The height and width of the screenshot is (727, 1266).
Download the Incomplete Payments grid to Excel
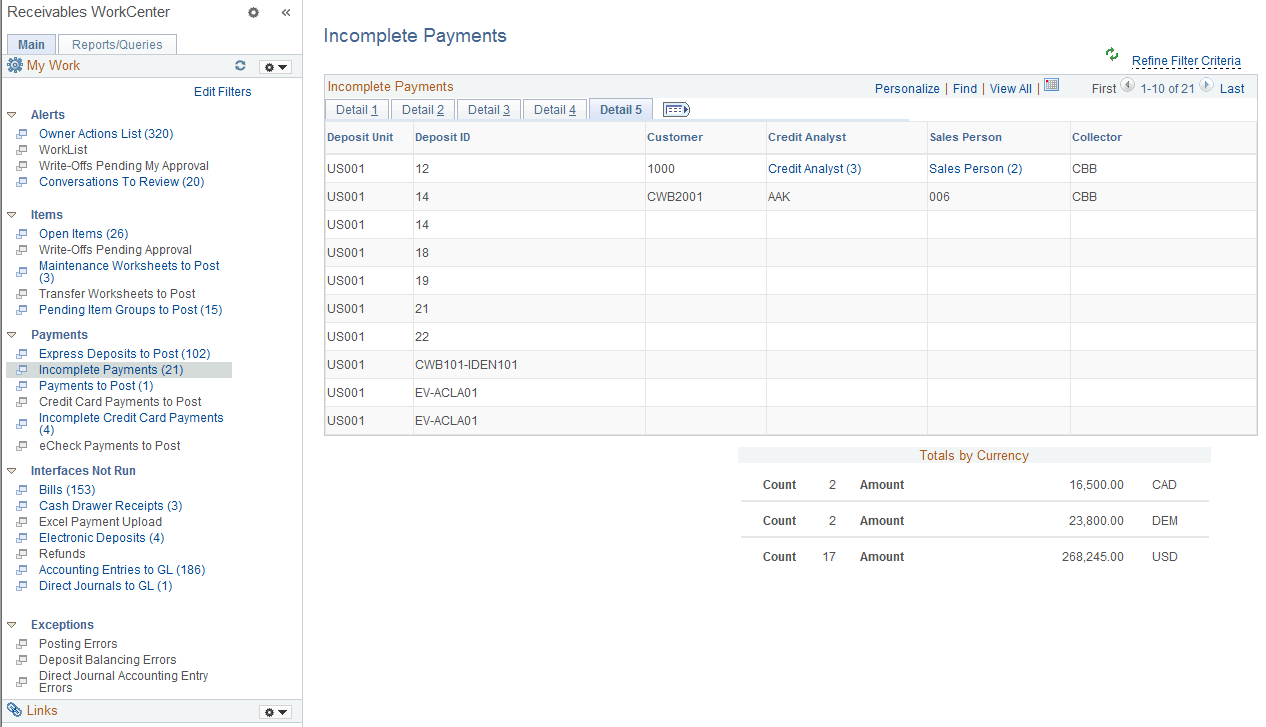1051,86
